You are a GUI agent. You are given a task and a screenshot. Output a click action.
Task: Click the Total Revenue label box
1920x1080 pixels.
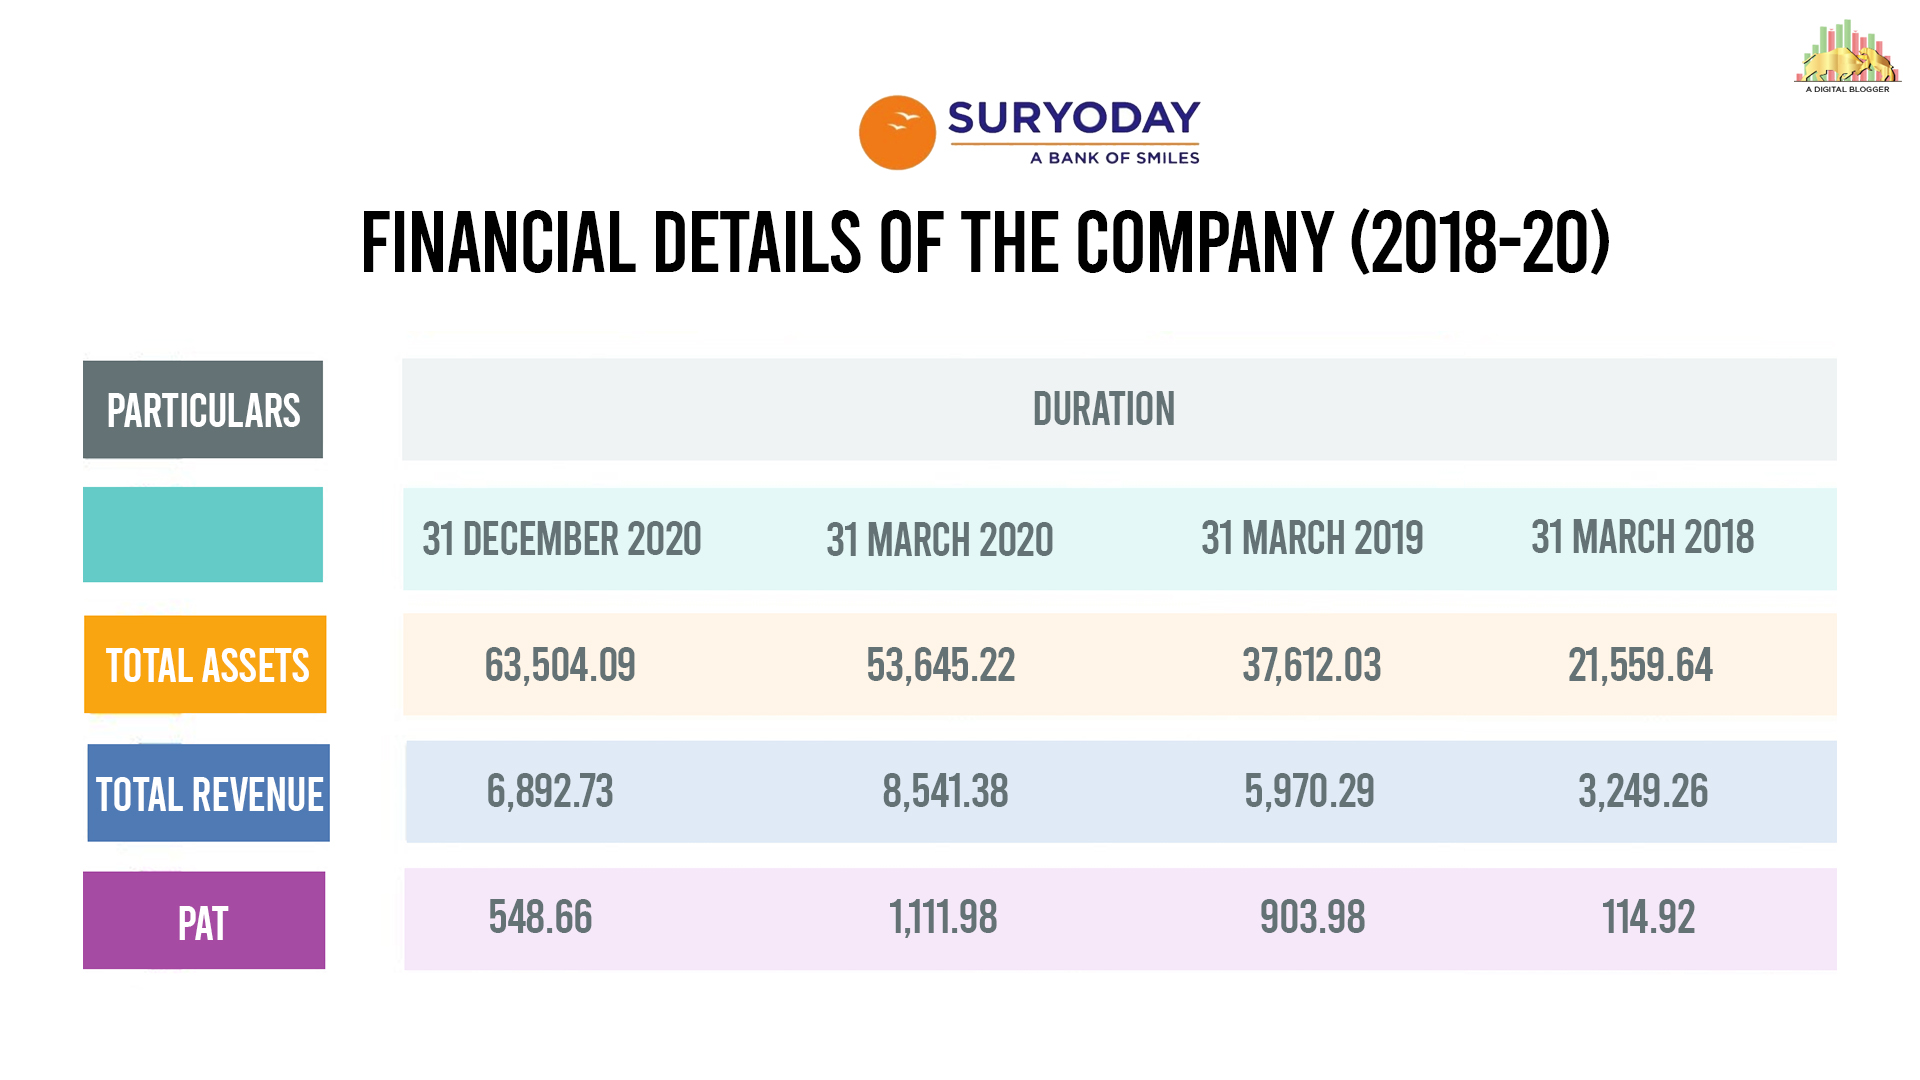coord(209,793)
